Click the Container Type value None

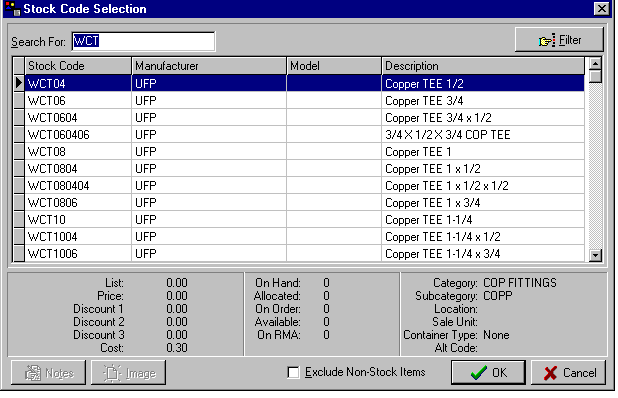(x=496, y=335)
